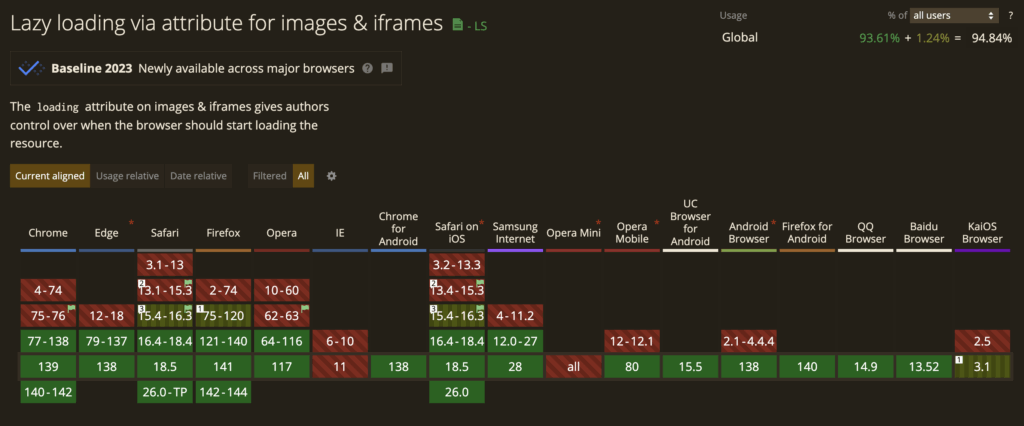Select Safari 16.4-18.4 cell

click(x=165, y=340)
